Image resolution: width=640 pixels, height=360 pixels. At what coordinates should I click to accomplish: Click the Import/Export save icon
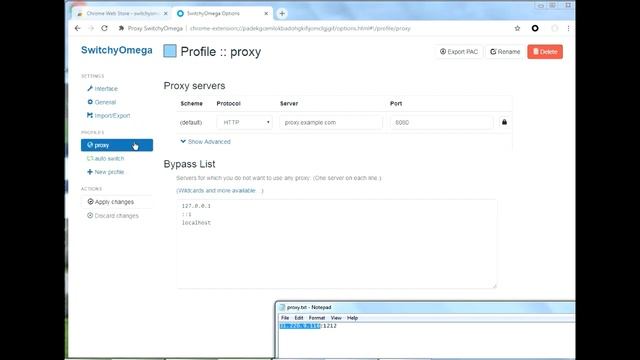pyautogui.click(x=90, y=115)
